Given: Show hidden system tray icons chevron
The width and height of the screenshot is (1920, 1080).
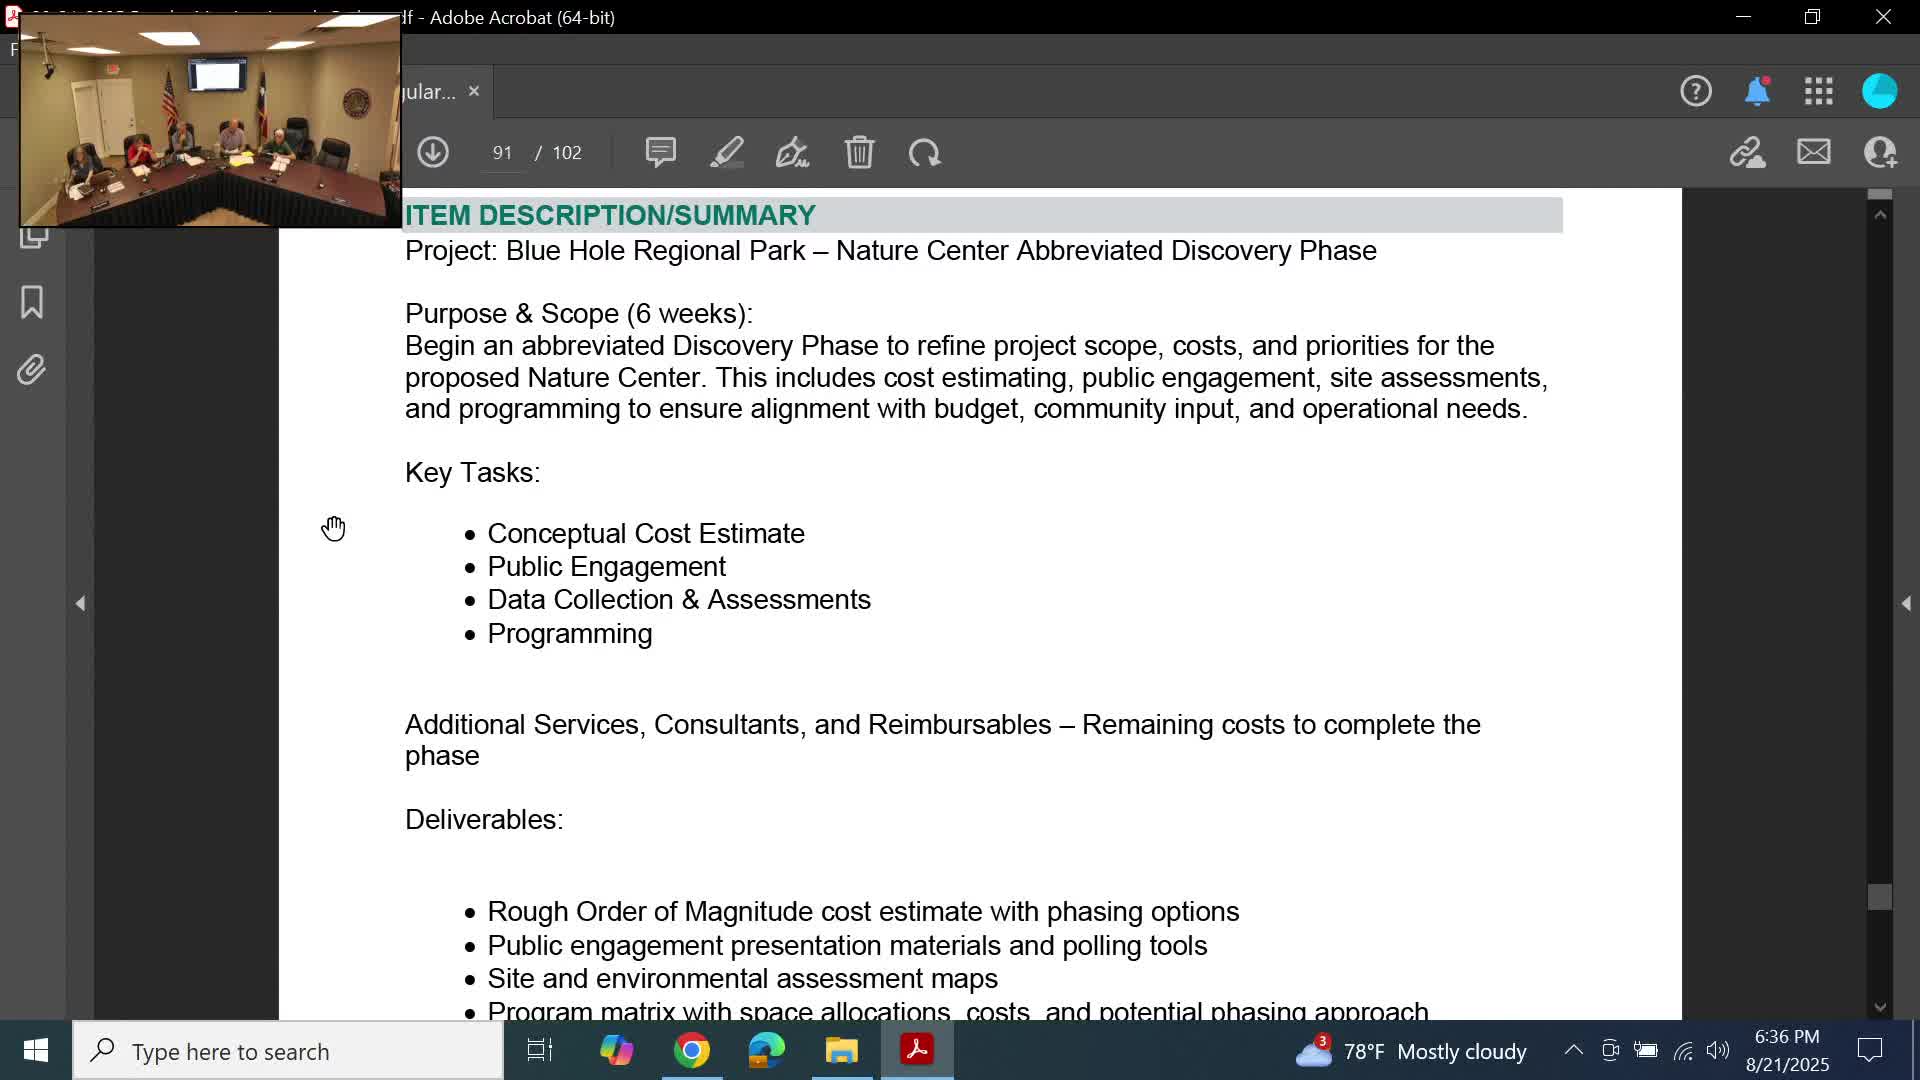Looking at the screenshot, I should [1573, 1050].
